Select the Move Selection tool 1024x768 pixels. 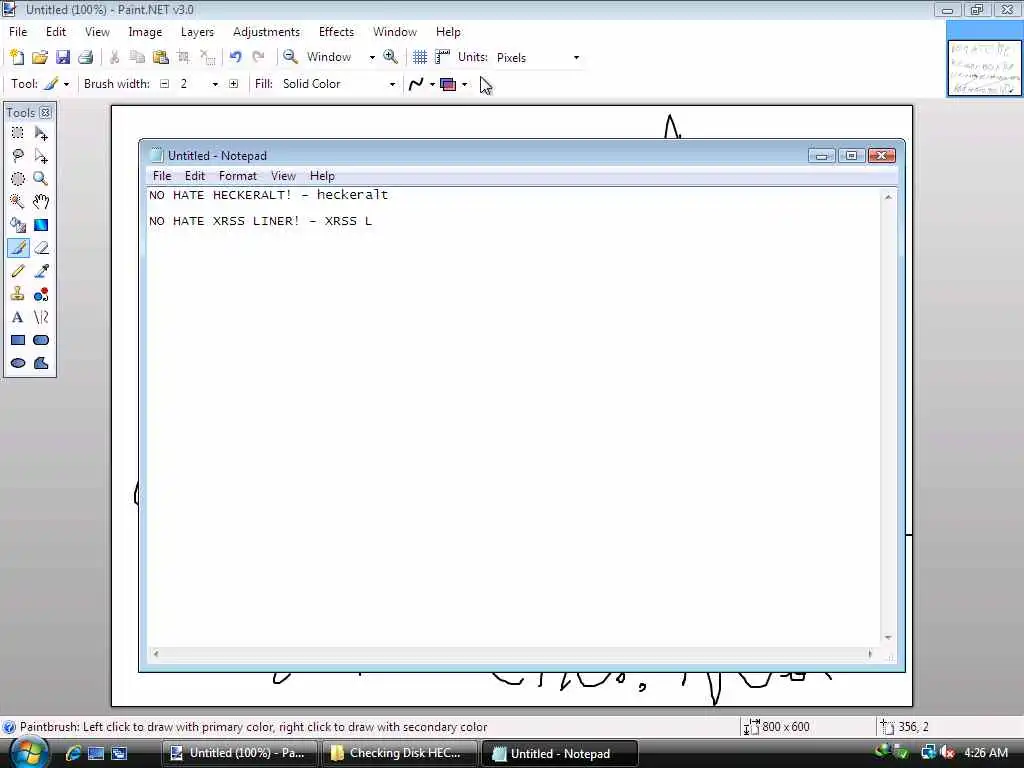[x=41, y=156]
